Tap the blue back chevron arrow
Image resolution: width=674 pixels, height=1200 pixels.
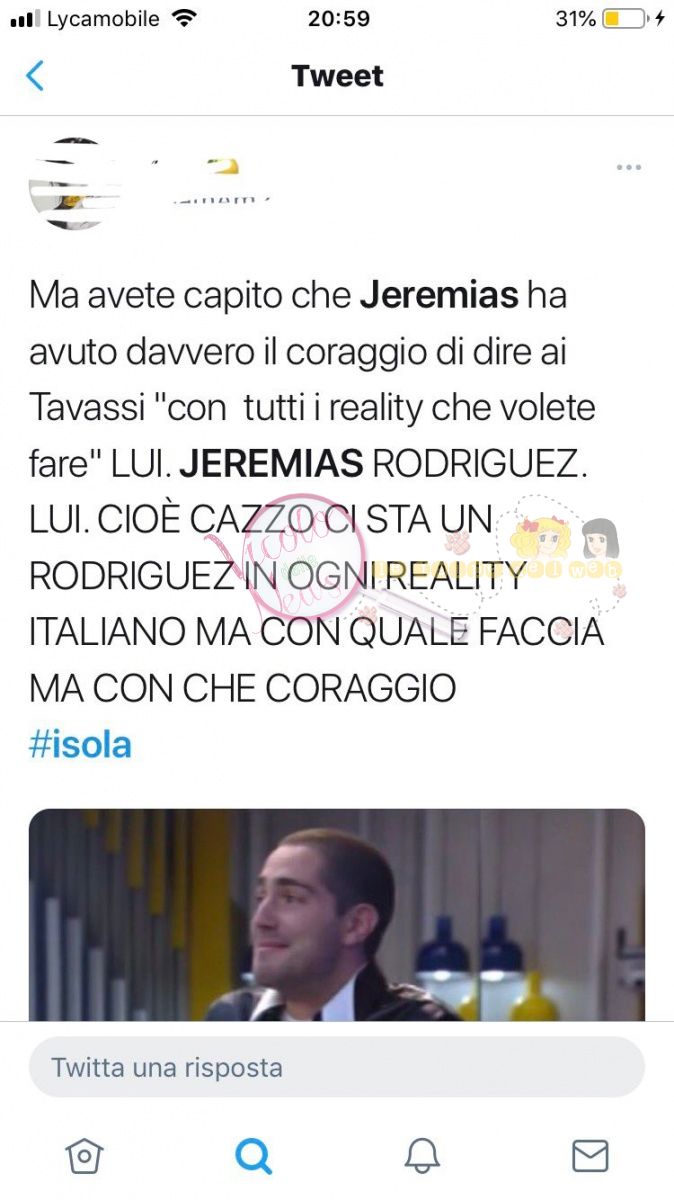[x=35, y=76]
